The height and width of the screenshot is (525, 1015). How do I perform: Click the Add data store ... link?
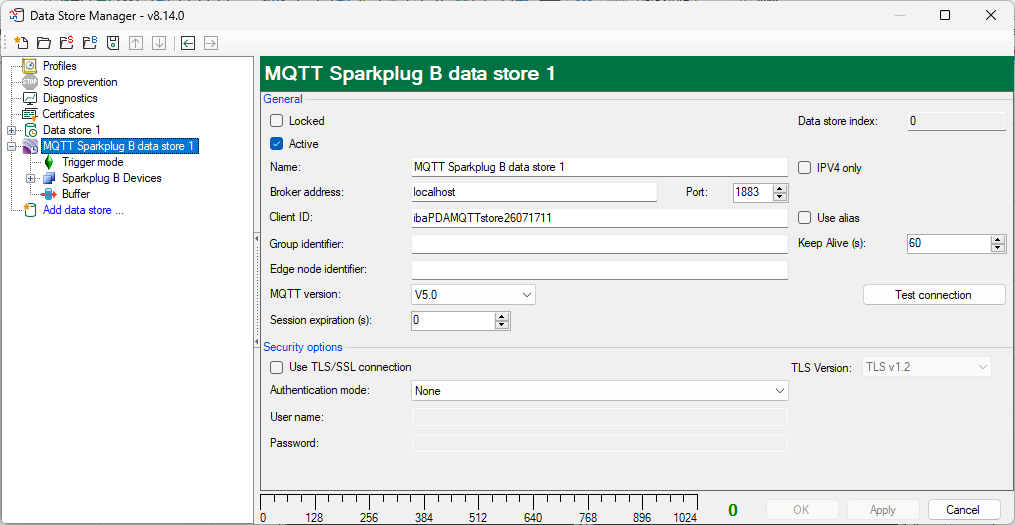click(83, 210)
